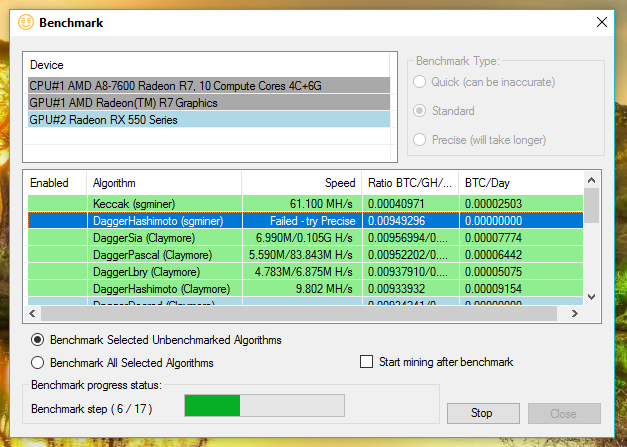Click the 5.590M/83.843M H/s speed cell
Image resolution: width=627 pixels, height=447 pixels.
[302, 255]
